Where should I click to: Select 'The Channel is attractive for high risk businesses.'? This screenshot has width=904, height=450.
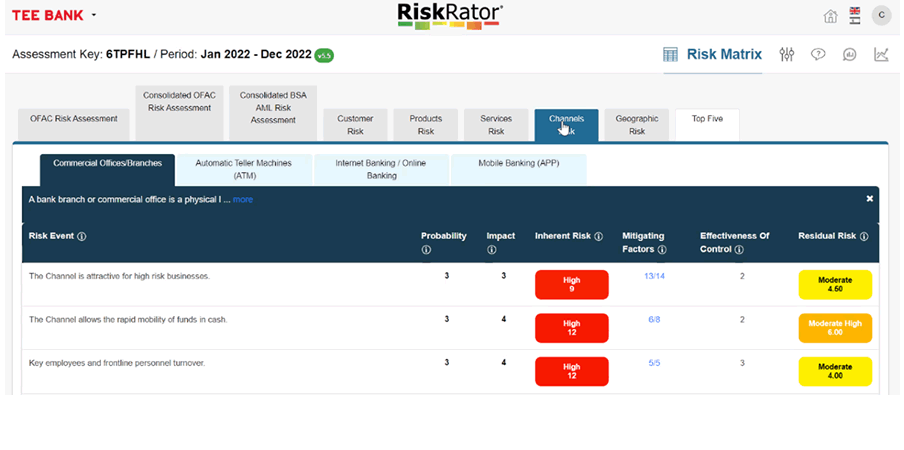119,276
